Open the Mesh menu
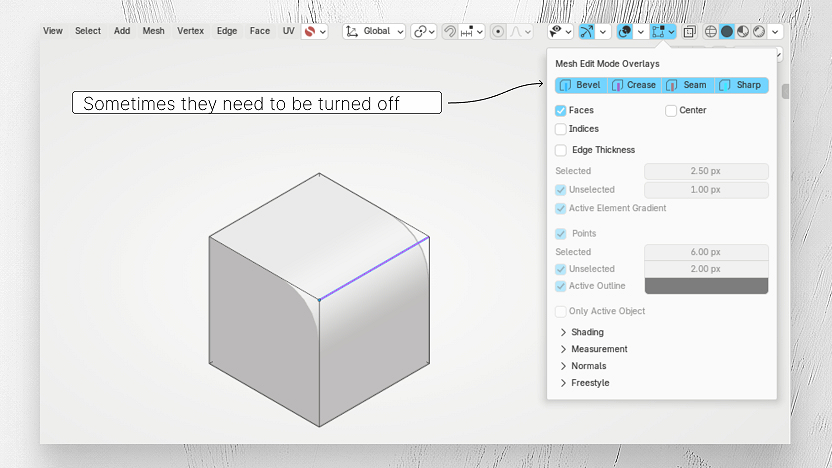Screen dimensions: 832x468 pos(153,31)
